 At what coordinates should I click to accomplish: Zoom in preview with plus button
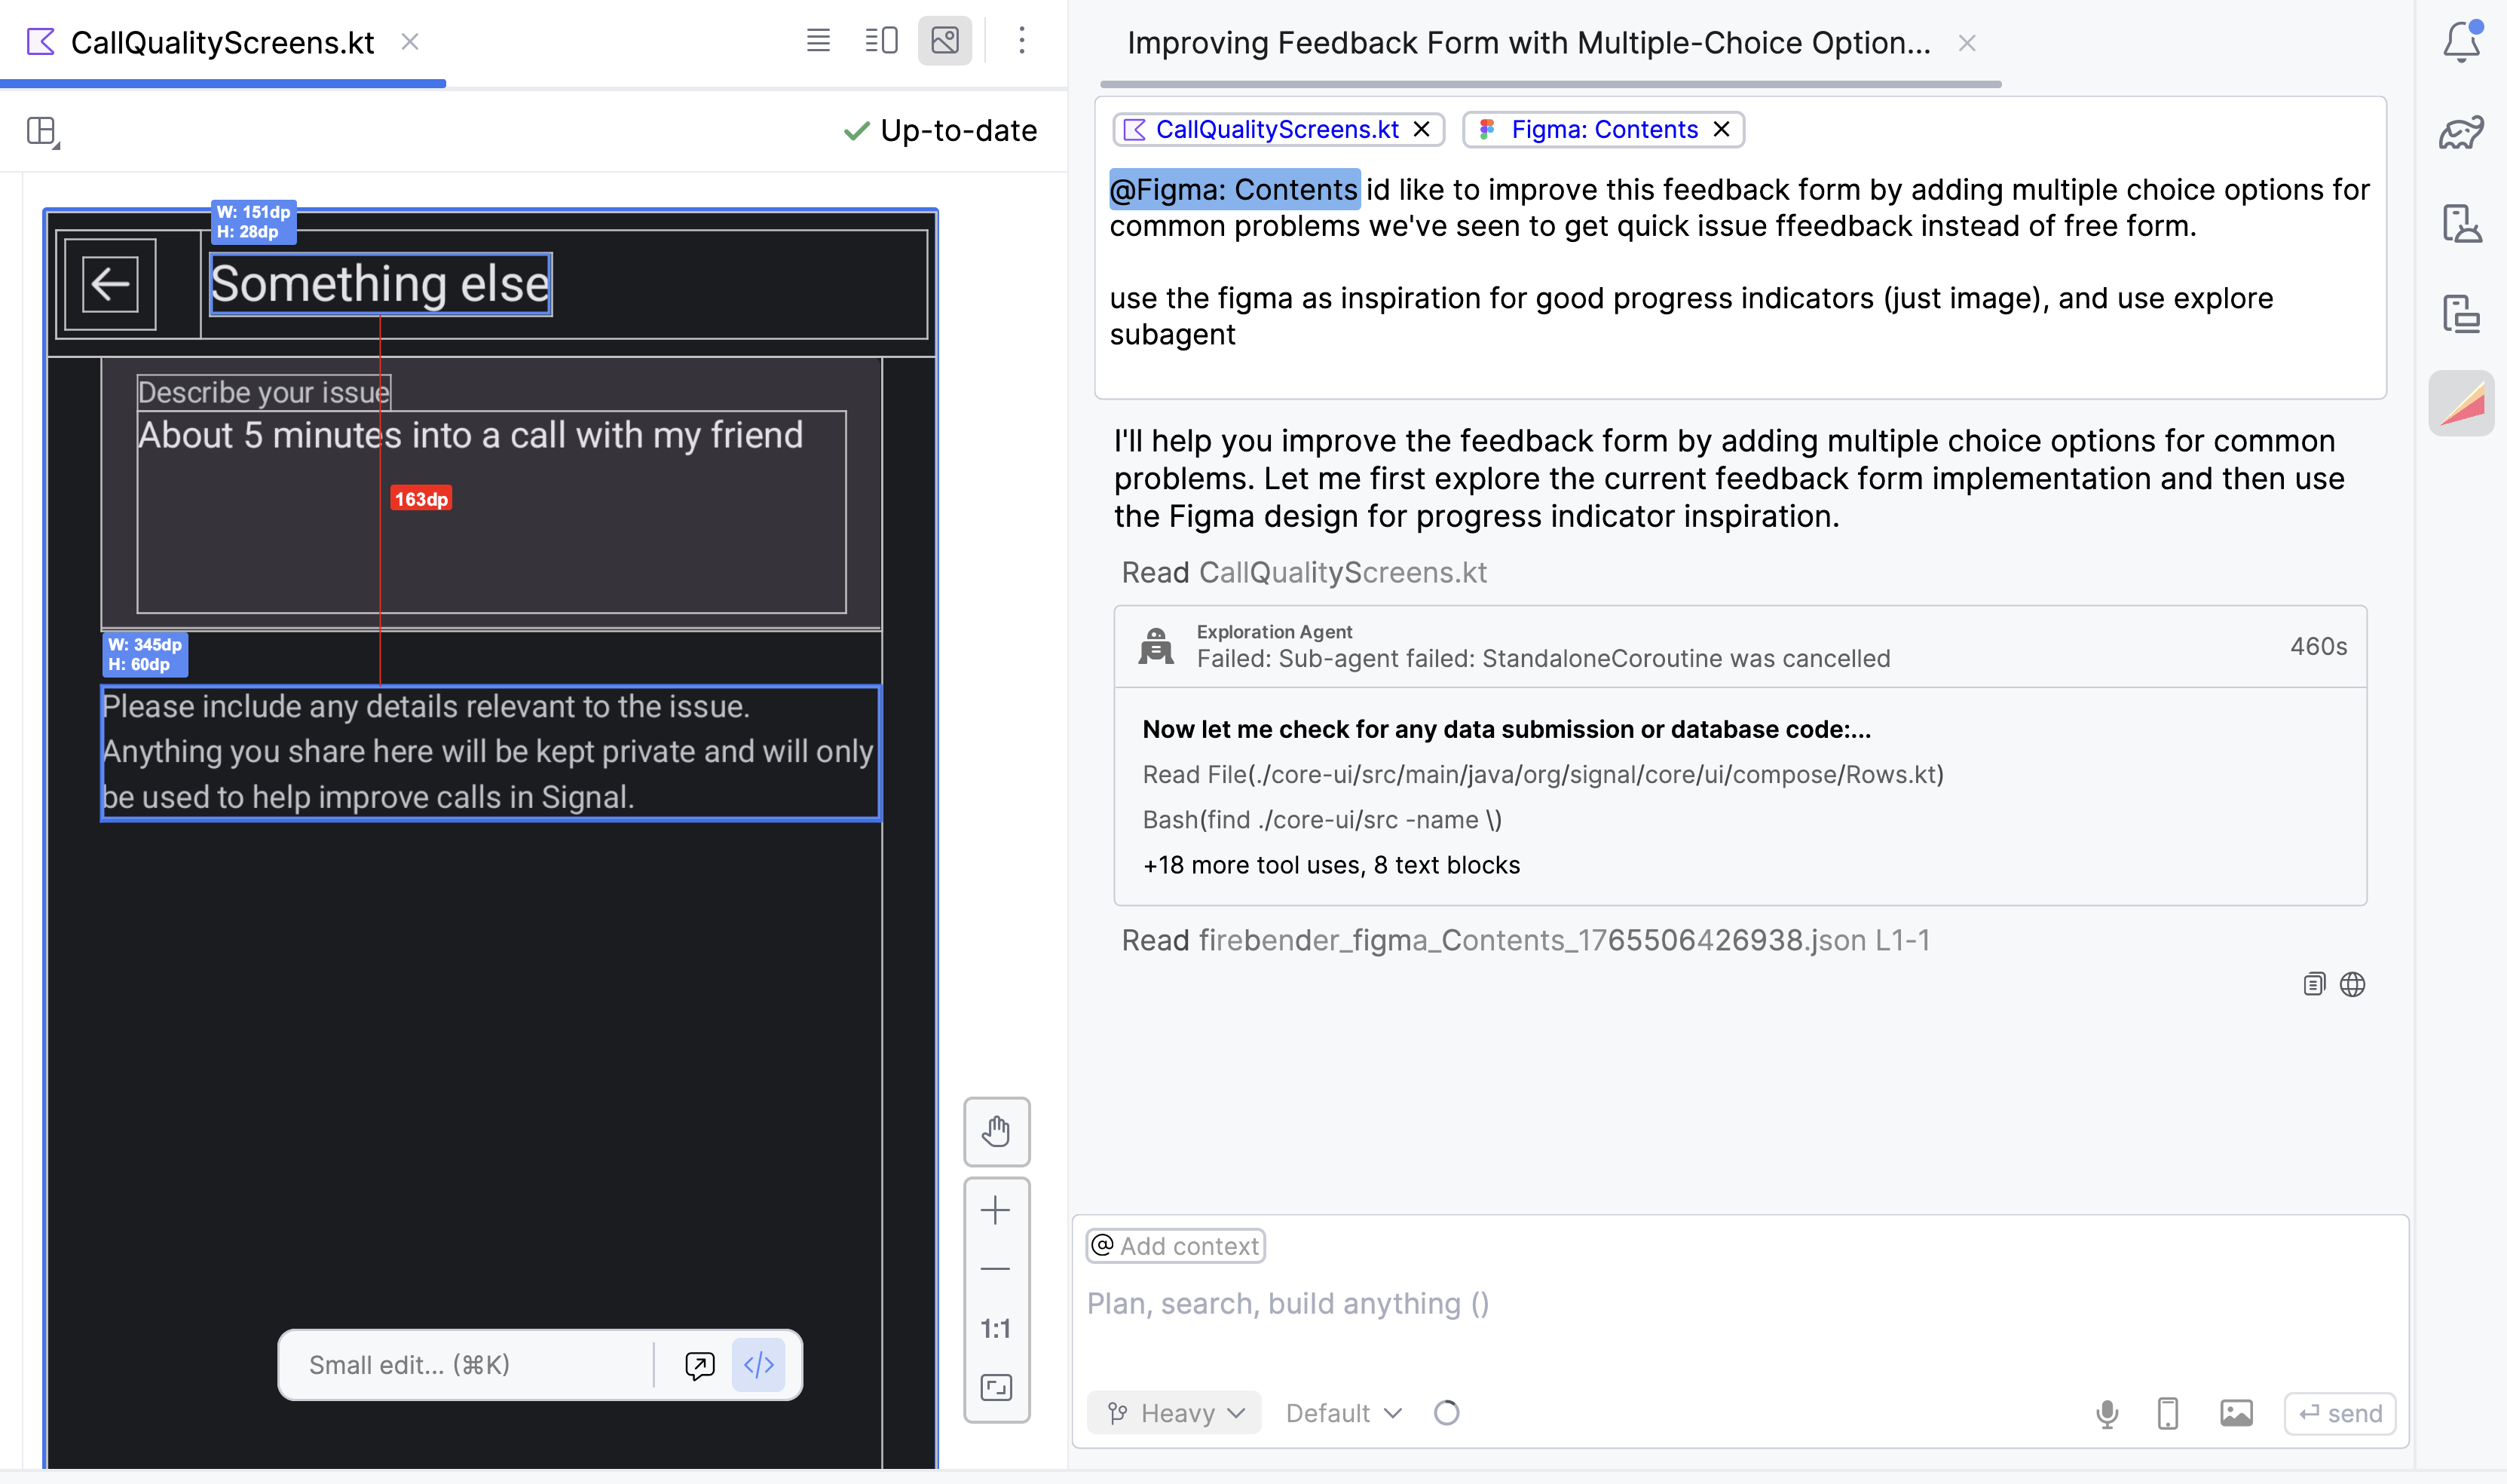tap(995, 1211)
